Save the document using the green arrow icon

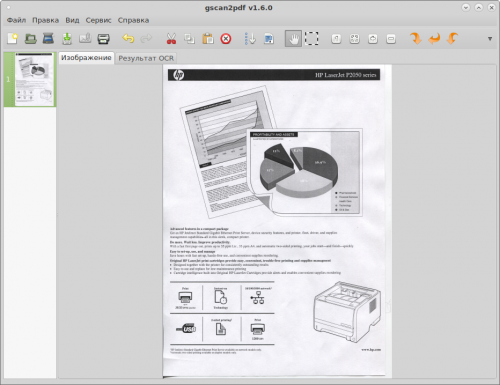click(67, 39)
